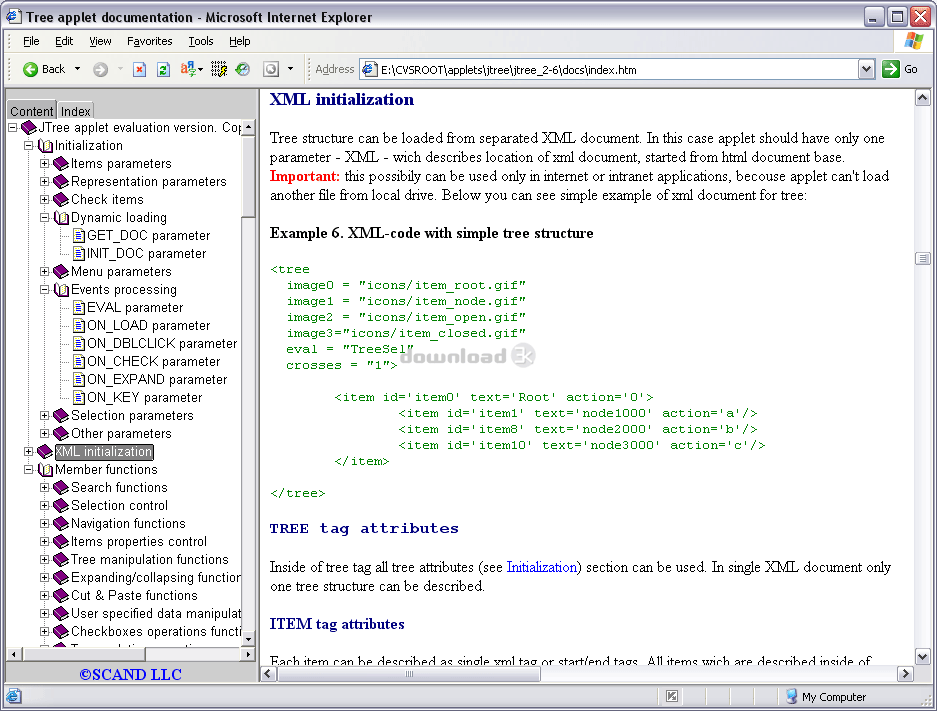
Task: Stop page loading with the red X icon
Action: (x=139, y=69)
